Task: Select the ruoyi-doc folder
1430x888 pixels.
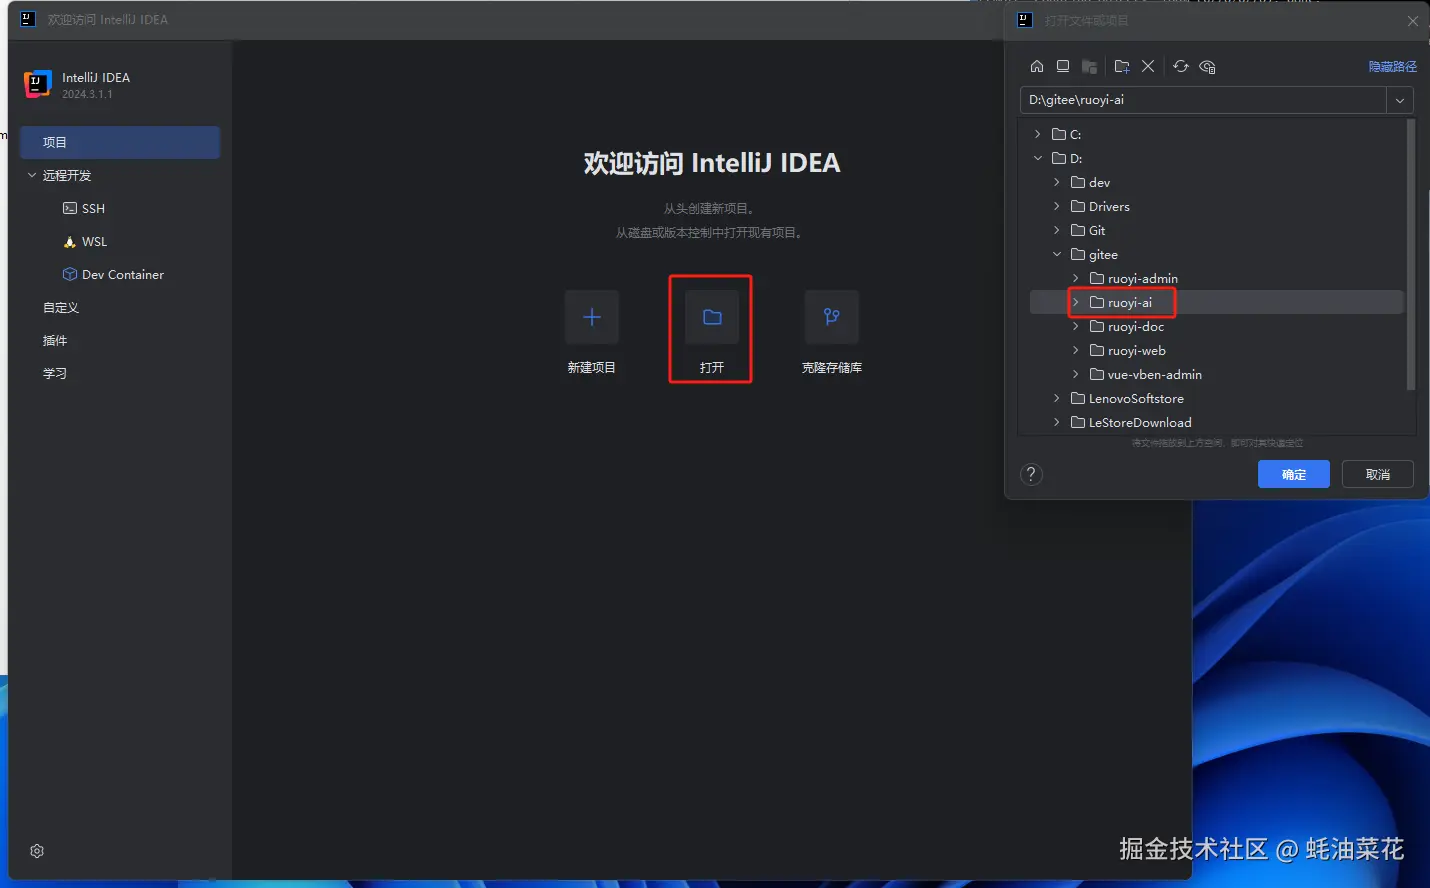Action: (x=1127, y=326)
